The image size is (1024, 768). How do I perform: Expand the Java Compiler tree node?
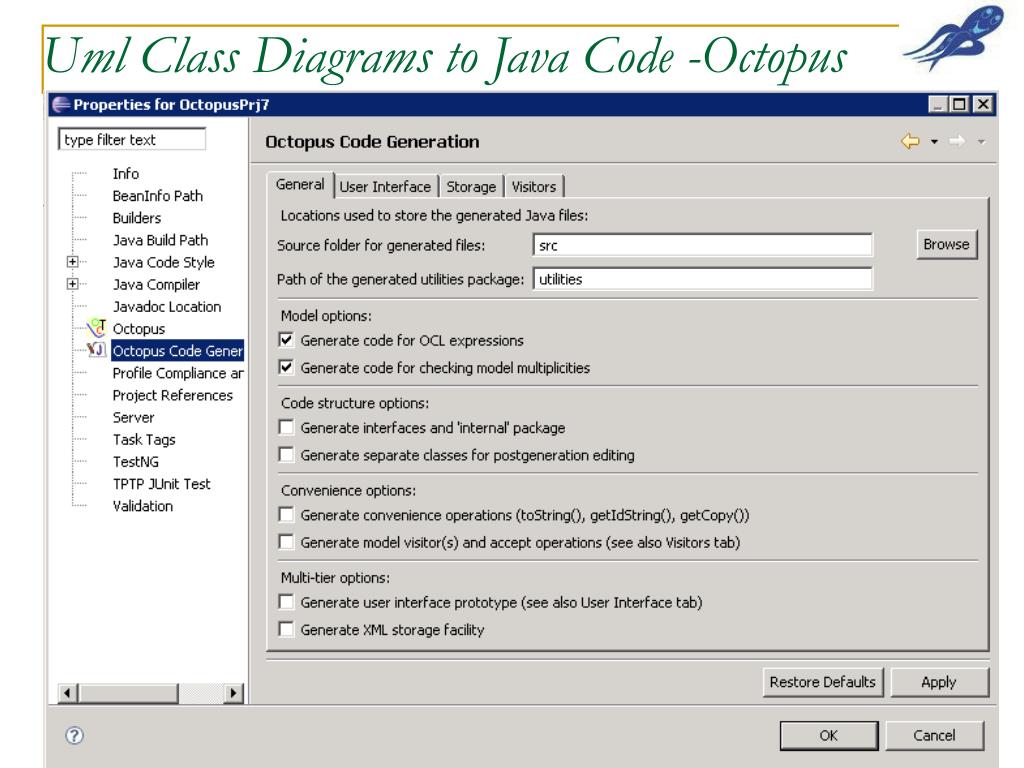72,284
